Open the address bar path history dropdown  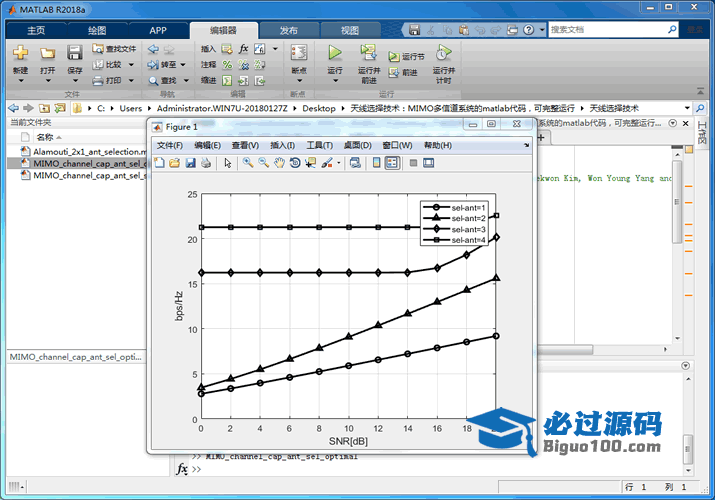coord(687,108)
